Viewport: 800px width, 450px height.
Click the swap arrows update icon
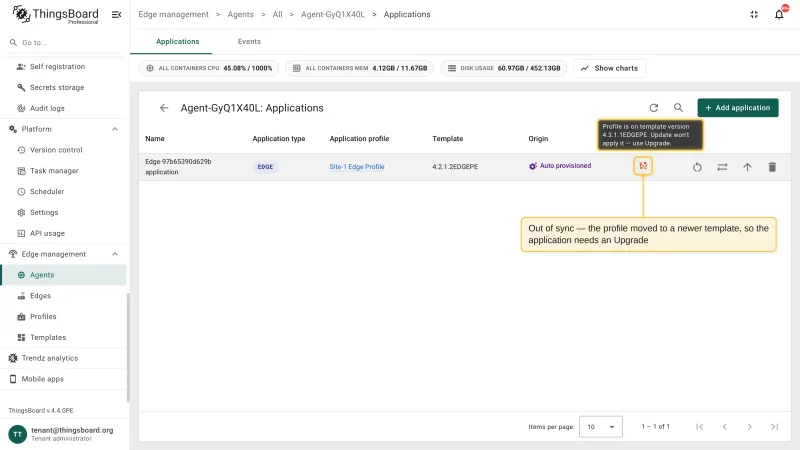722,167
